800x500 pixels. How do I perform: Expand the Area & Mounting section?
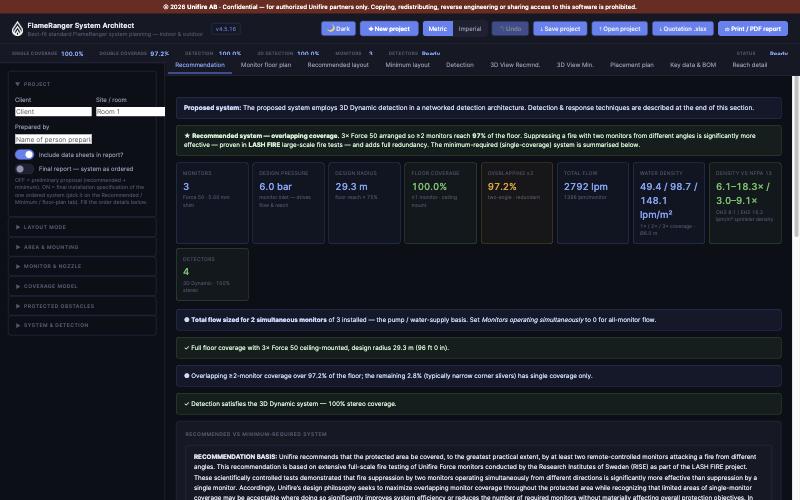click(83, 247)
